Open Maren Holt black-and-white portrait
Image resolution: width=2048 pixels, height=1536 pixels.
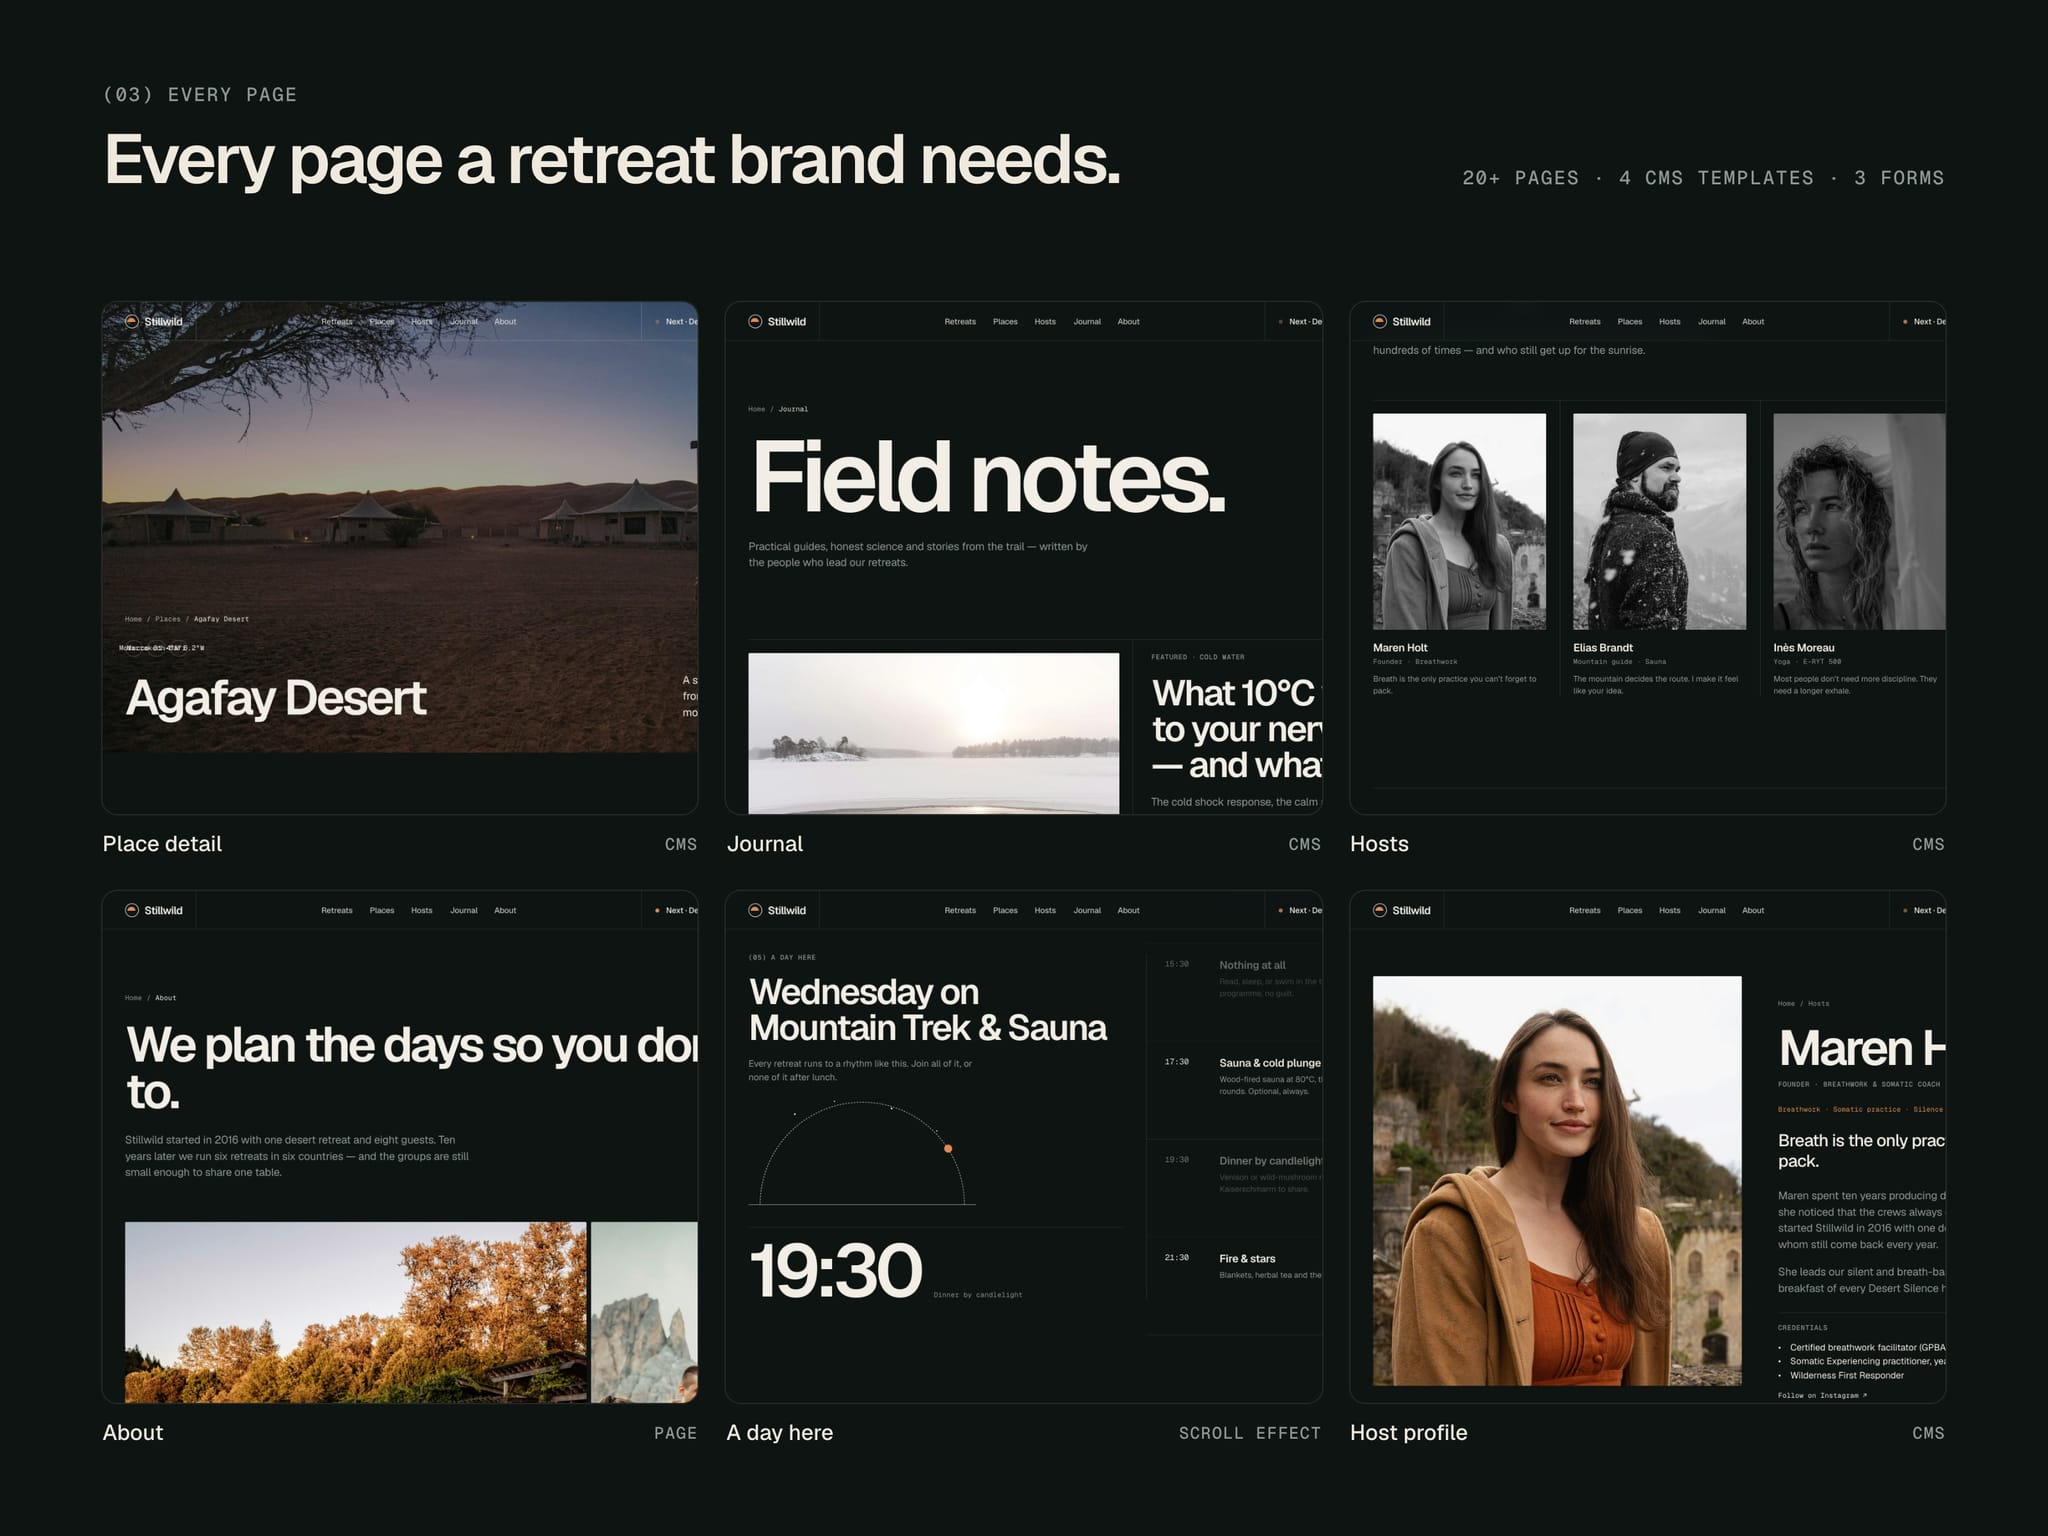[1459, 521]
